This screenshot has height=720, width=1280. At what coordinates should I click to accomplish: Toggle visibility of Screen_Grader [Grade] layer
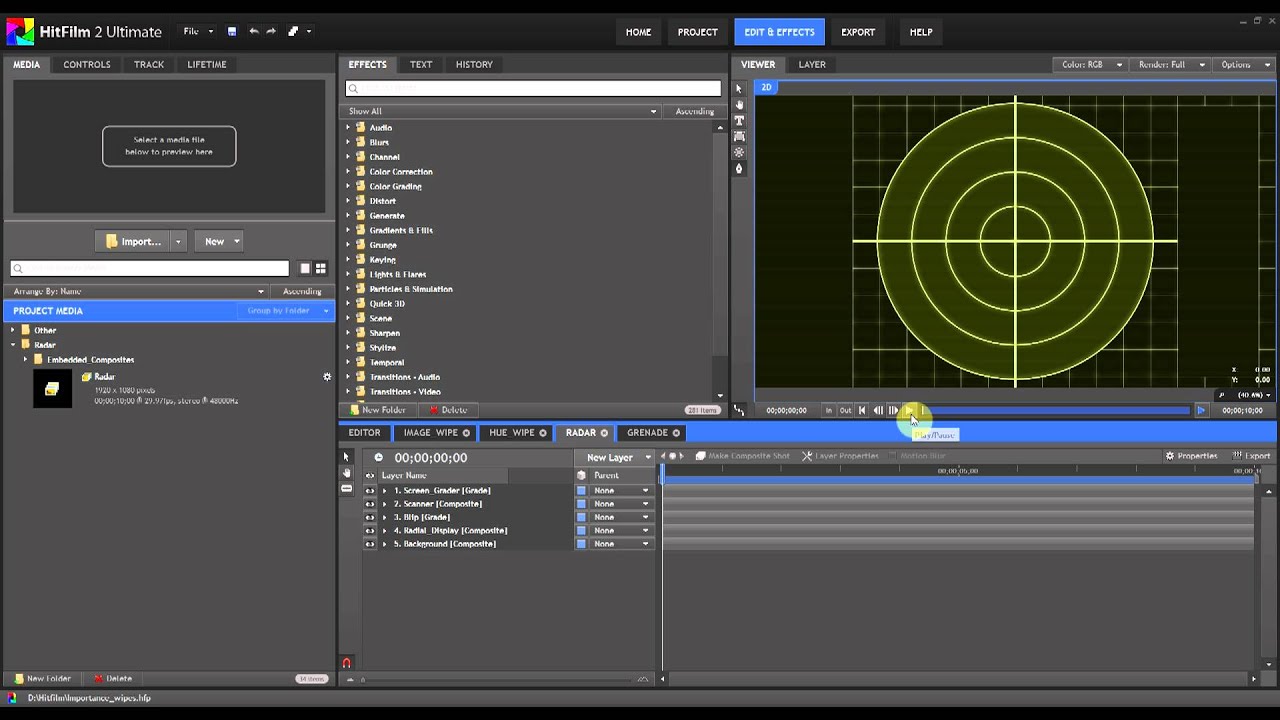(x=370, y=491)
